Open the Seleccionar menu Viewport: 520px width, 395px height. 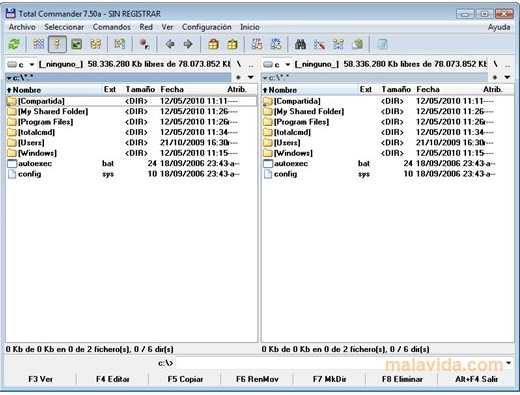(64, 27)
